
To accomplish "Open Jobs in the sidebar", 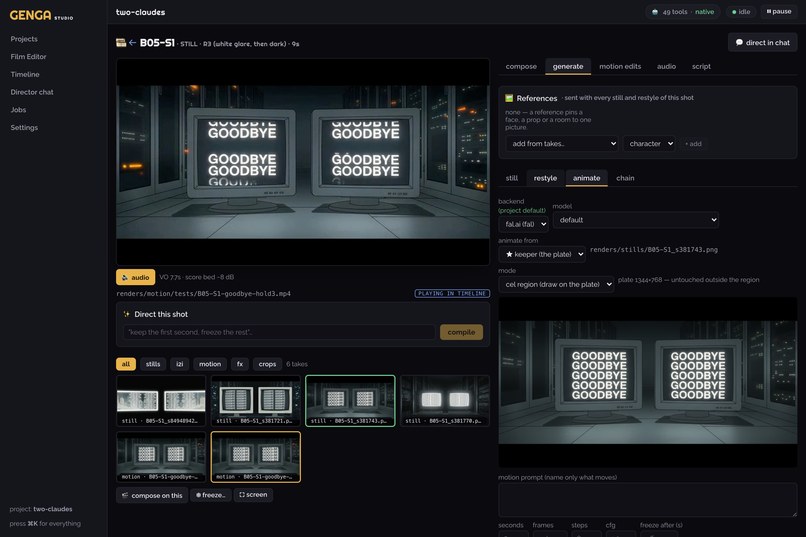I will [19, 110].
